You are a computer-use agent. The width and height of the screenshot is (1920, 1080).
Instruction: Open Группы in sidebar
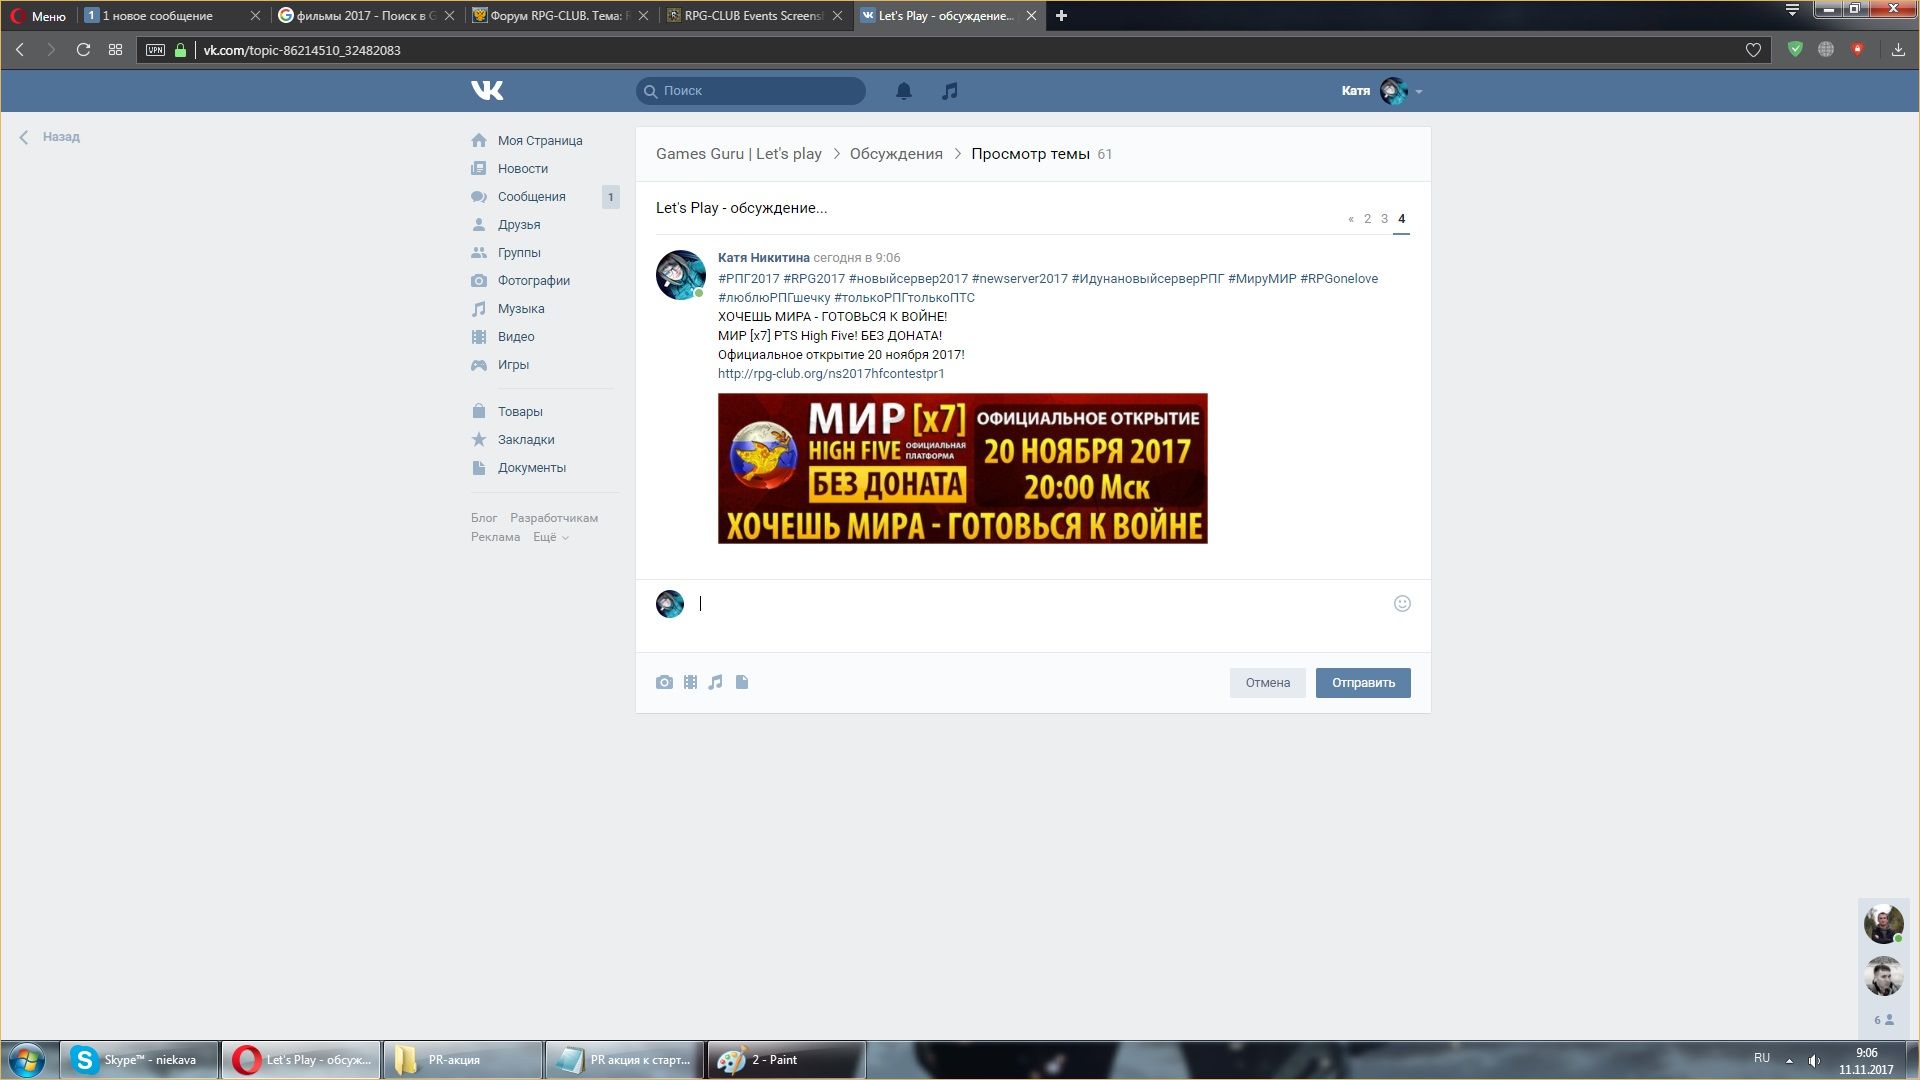tap(519, 252)
